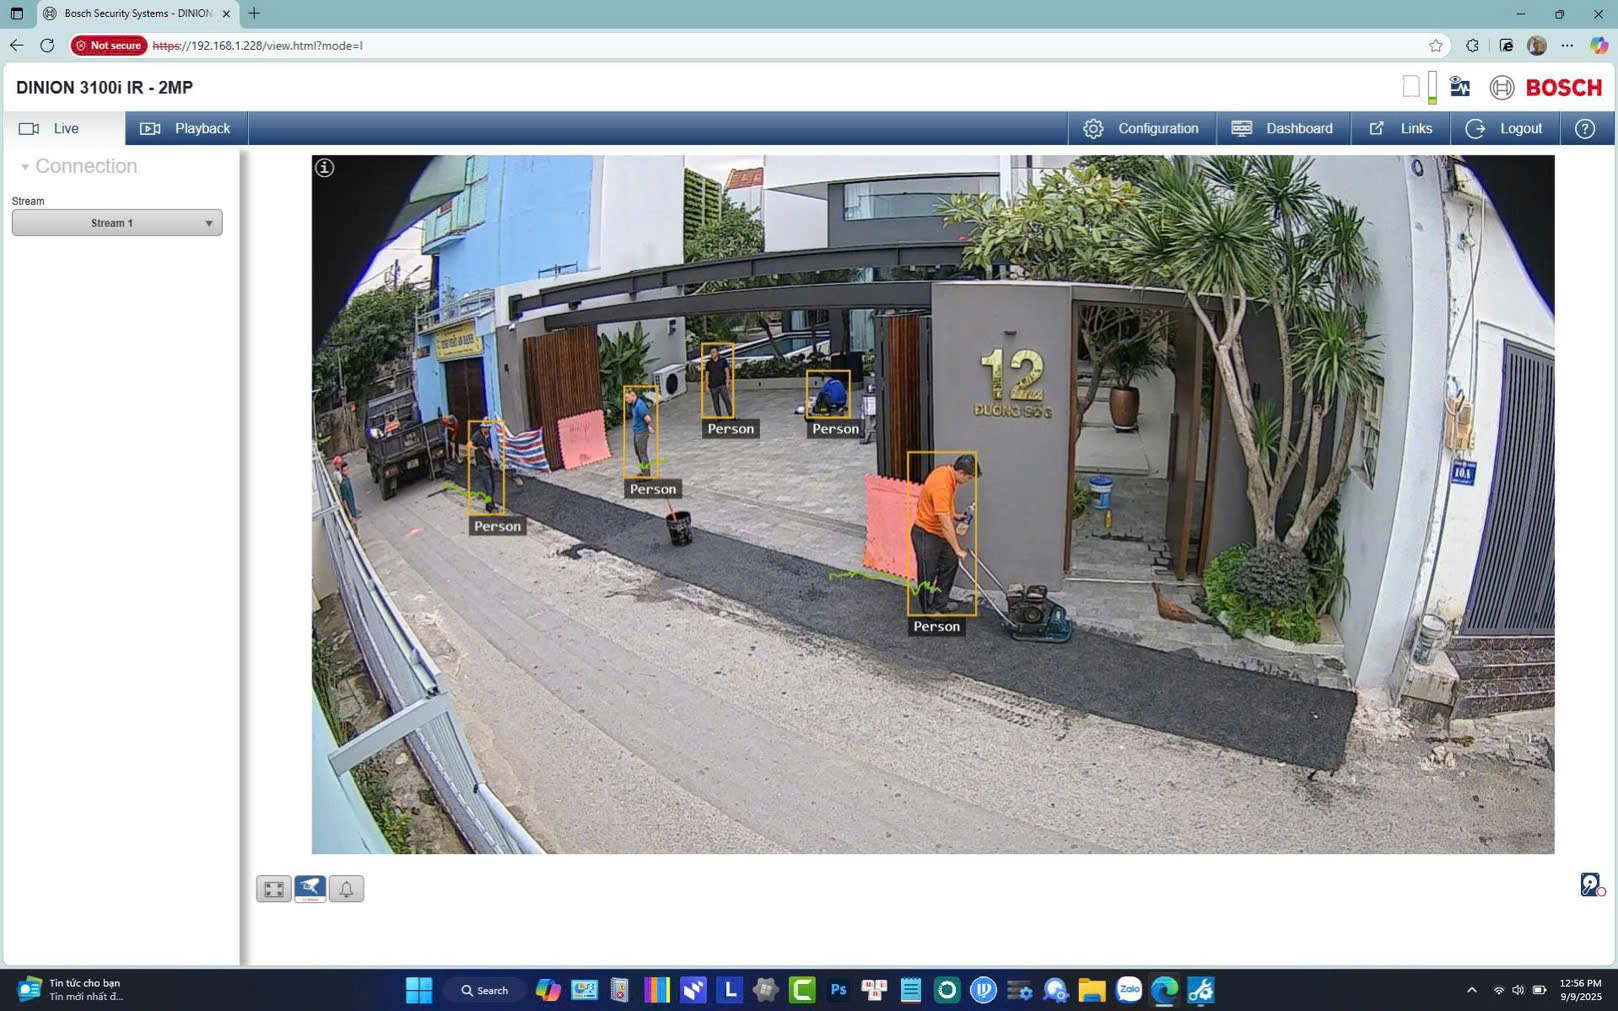1618x1011 pixels.
Task: Switch to the Playback tab
Action: (186, 129)
